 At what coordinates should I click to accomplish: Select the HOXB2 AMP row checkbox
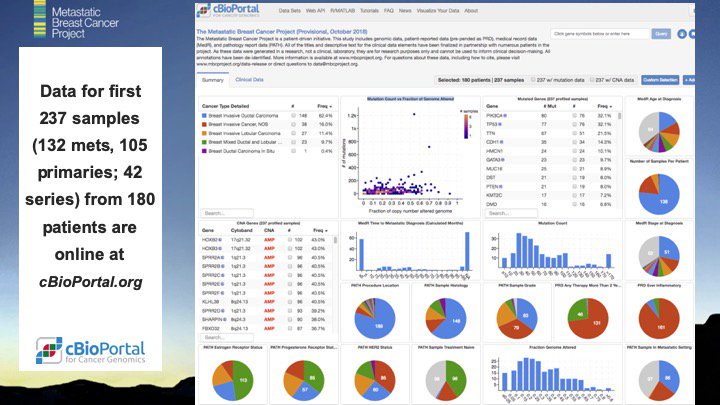pyautogui.click(x=290, y=240)
